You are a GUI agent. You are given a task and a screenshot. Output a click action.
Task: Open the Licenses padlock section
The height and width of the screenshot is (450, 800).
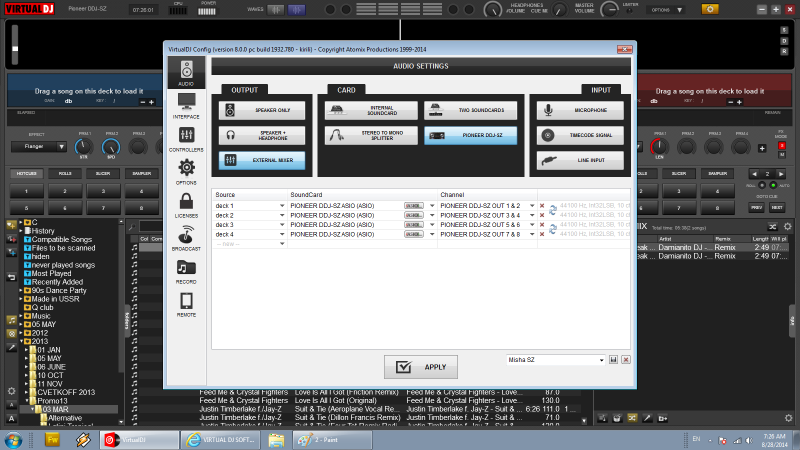(x=186, y=205)
